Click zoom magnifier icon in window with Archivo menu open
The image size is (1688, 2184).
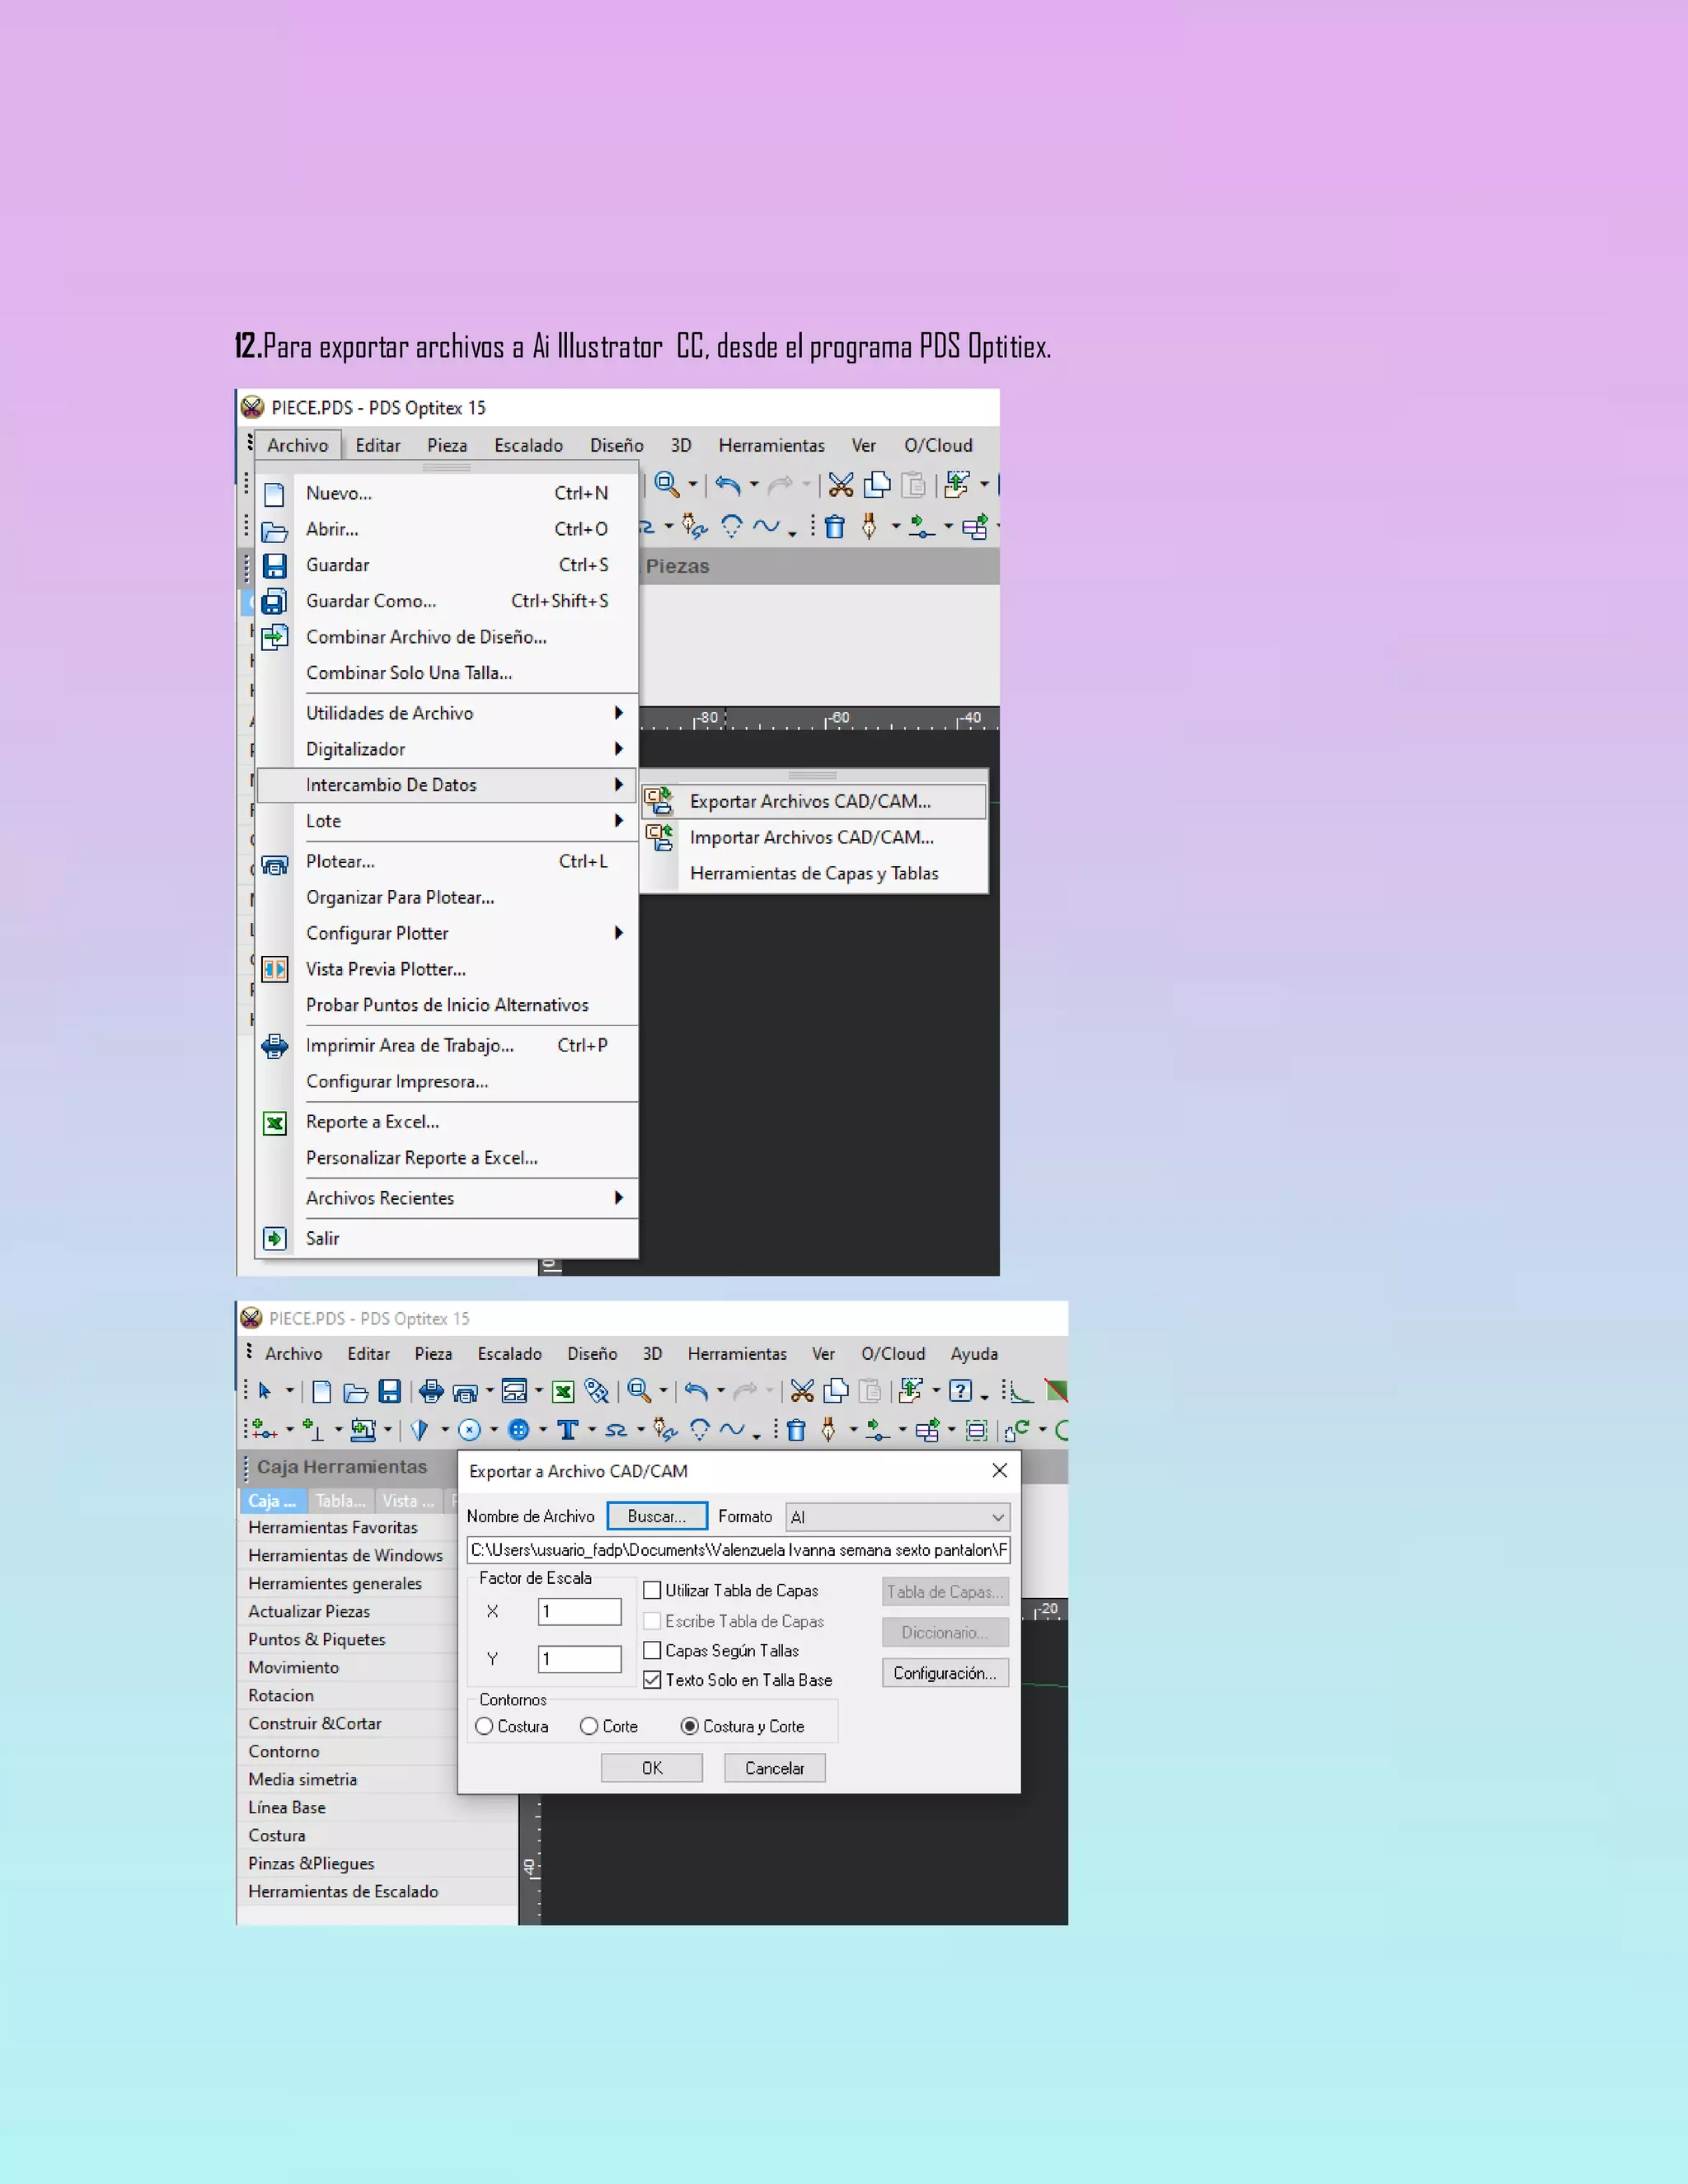point(667,485)
